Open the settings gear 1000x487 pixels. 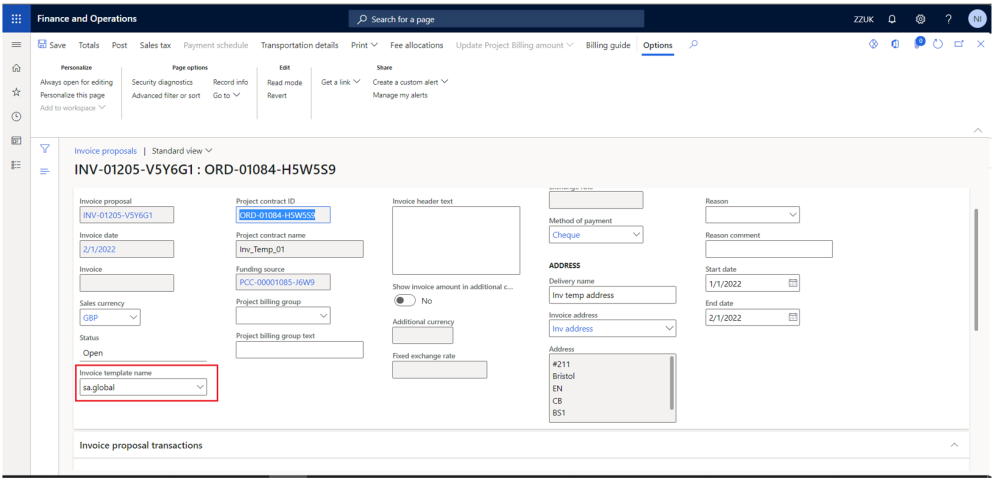(x=920, y=19)
